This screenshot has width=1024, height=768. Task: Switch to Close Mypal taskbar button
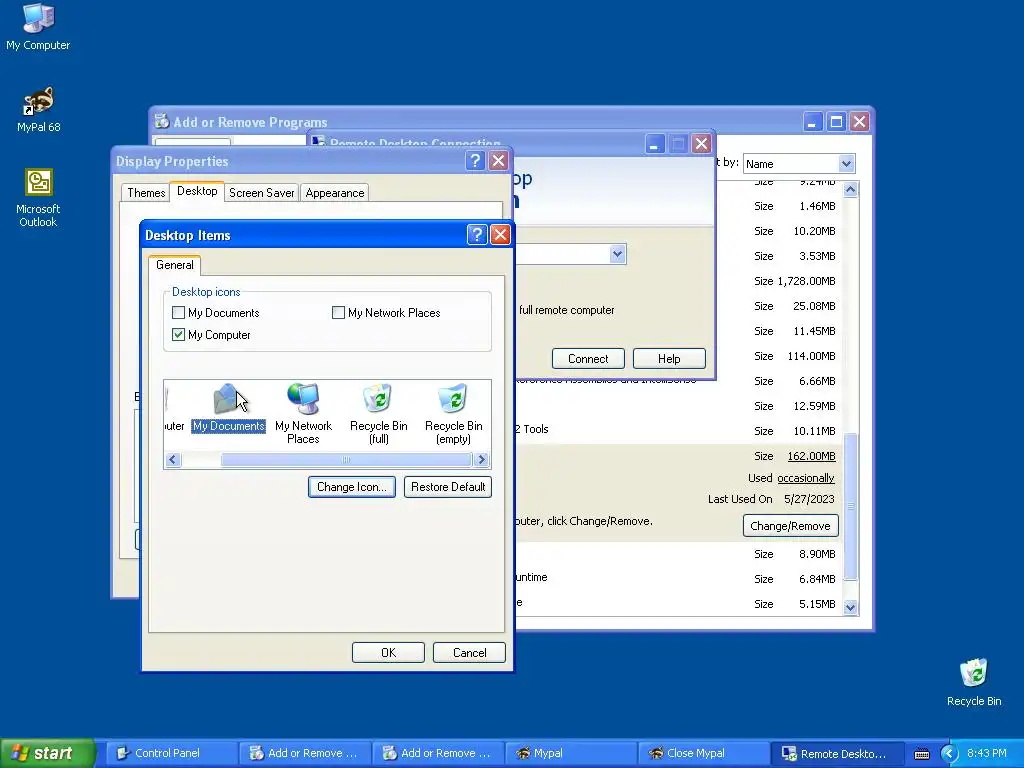click(x=703, y=753)
